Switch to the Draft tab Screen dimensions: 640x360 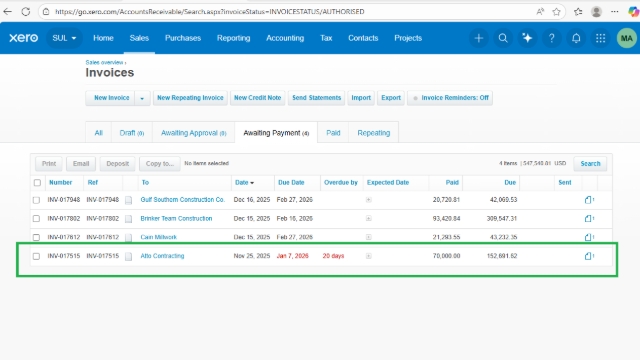point(131,133)
